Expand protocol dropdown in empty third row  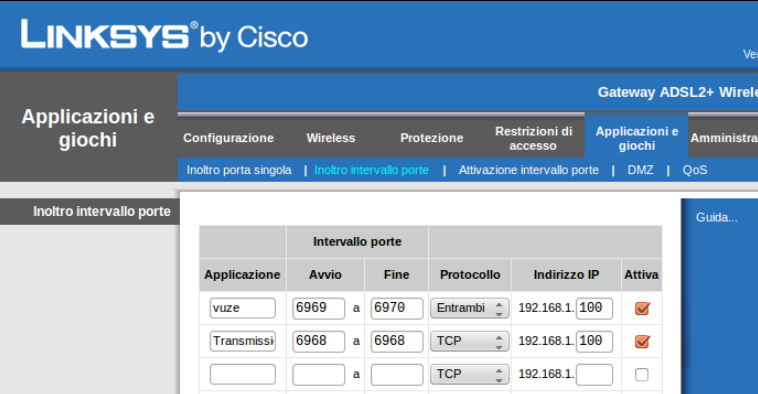click(469, 374)
